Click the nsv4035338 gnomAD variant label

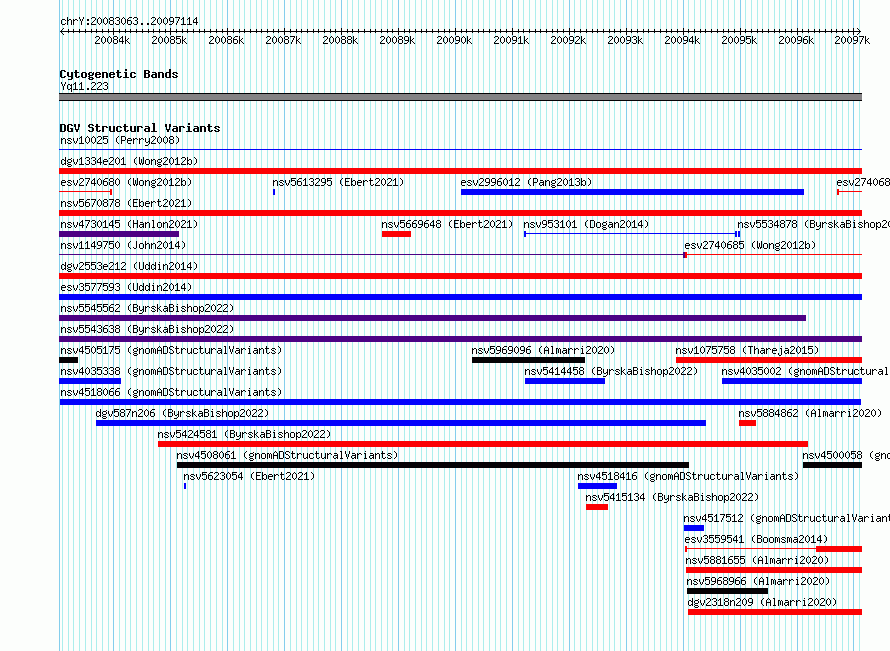[x=171, y=371]
